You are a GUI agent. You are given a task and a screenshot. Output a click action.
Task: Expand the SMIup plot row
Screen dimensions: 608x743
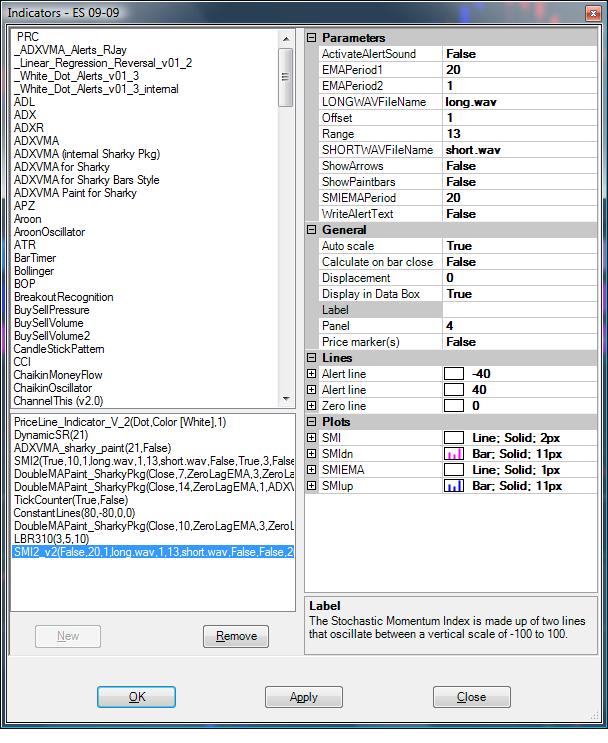(x=311, y=486)
